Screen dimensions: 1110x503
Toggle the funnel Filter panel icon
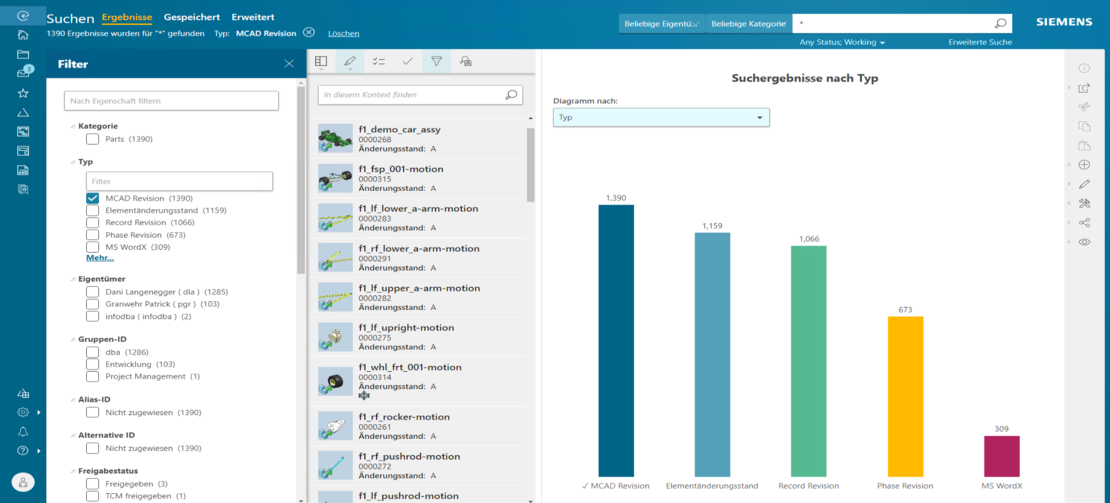[x=437, y=62]
